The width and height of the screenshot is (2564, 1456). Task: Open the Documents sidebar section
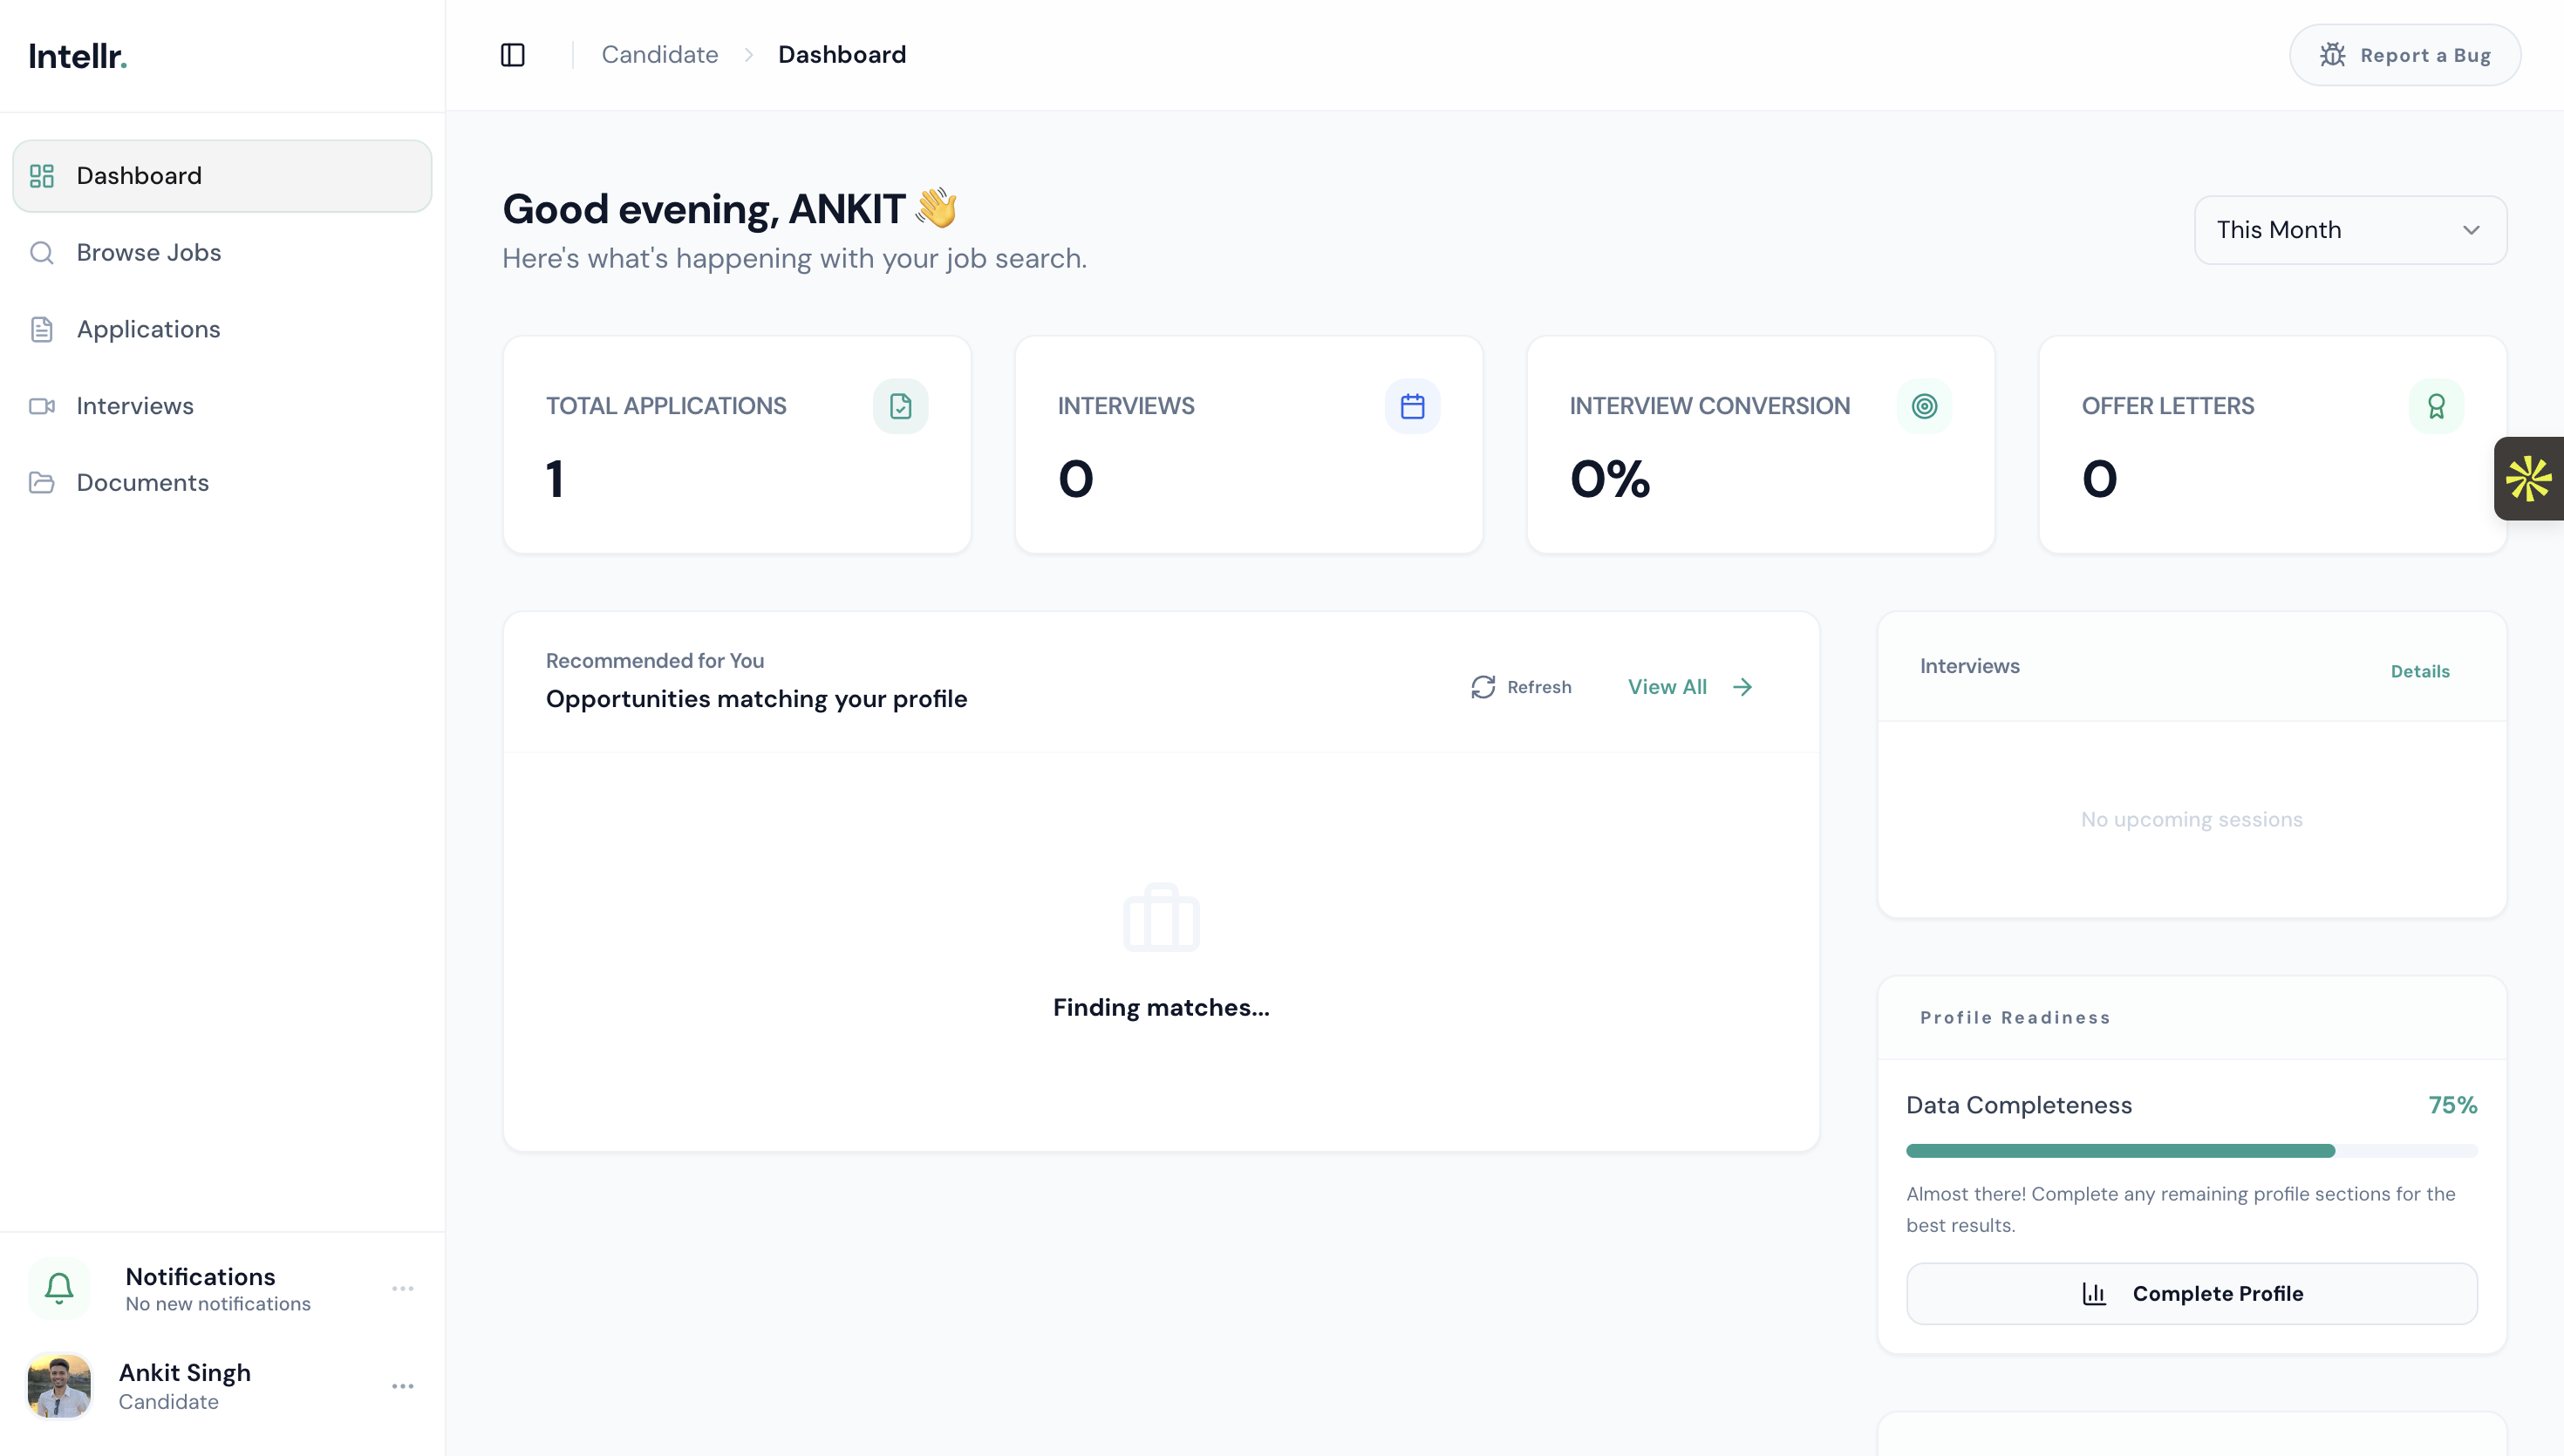click(x=142, y=483)
